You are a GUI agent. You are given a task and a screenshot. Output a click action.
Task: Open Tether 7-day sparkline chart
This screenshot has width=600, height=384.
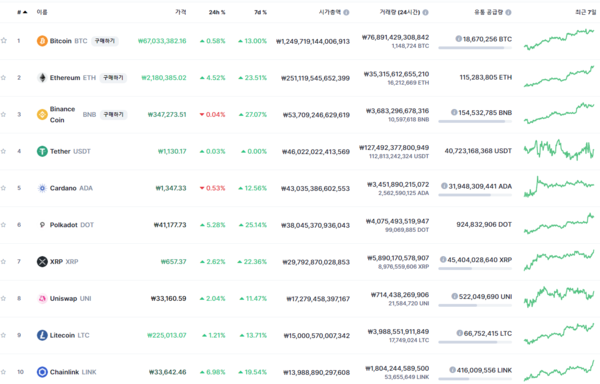[x=559, y=150]
